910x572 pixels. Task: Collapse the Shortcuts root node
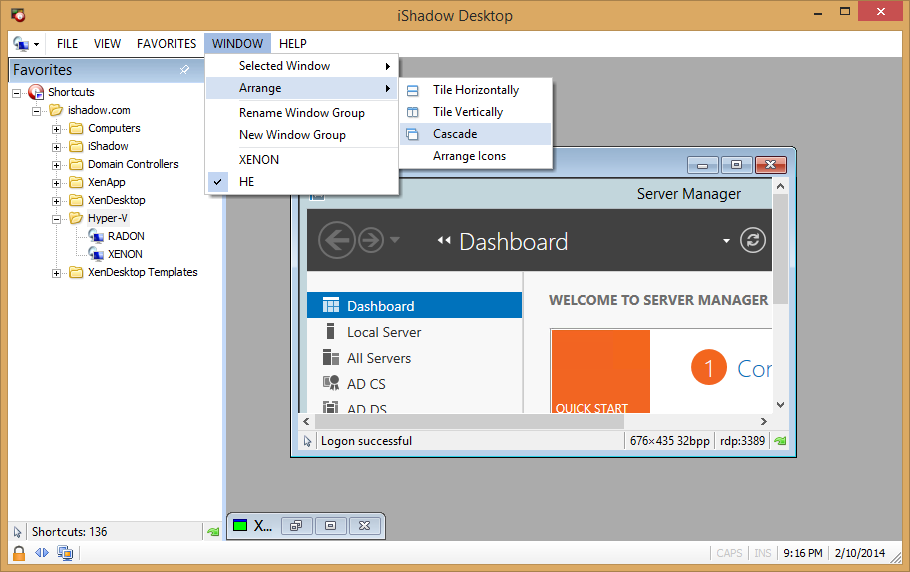pos(16,93)
